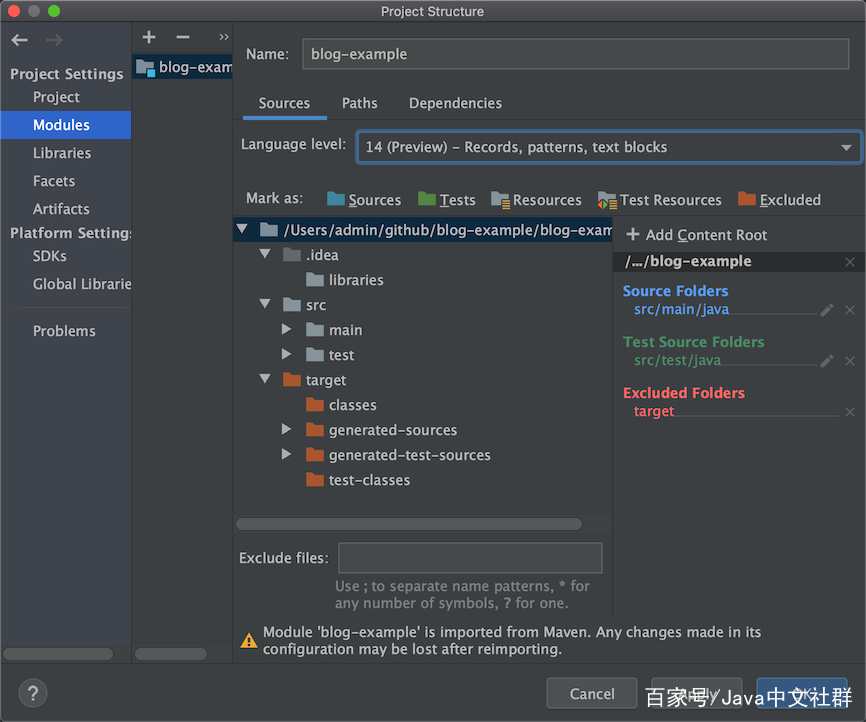Screen dimensions: 866x722
Task: Click the Exclude files input field
Action: pyautogui.click(x=470, y=558)
